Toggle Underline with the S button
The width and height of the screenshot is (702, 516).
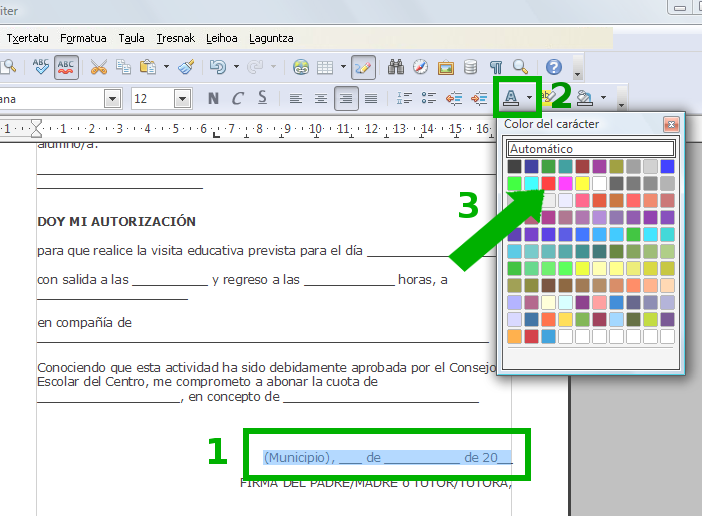[x=262, y=98]
